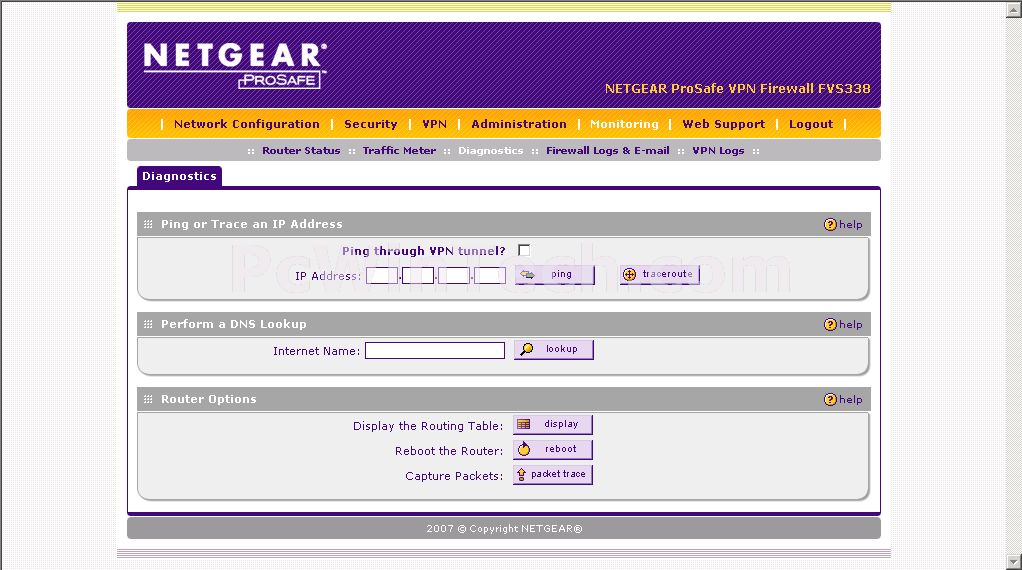The height and width of the screenshot is (570, 1022).
Task: Click the lookup button
Action: click(x=553, y=349)
